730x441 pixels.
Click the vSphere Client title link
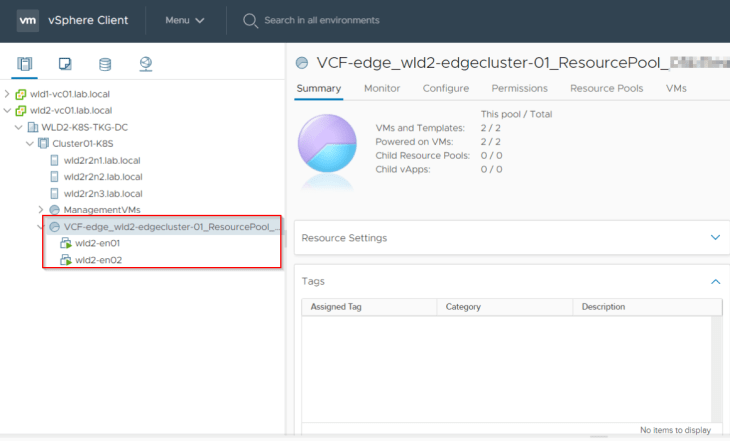pos(88,20)
